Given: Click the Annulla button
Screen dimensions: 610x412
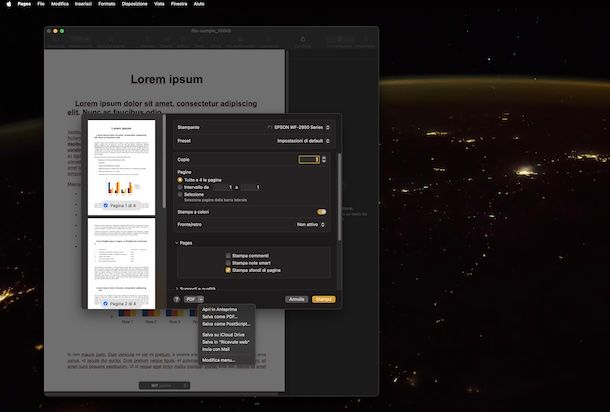Looking at the screenshot, I should [x=297, y=299].
